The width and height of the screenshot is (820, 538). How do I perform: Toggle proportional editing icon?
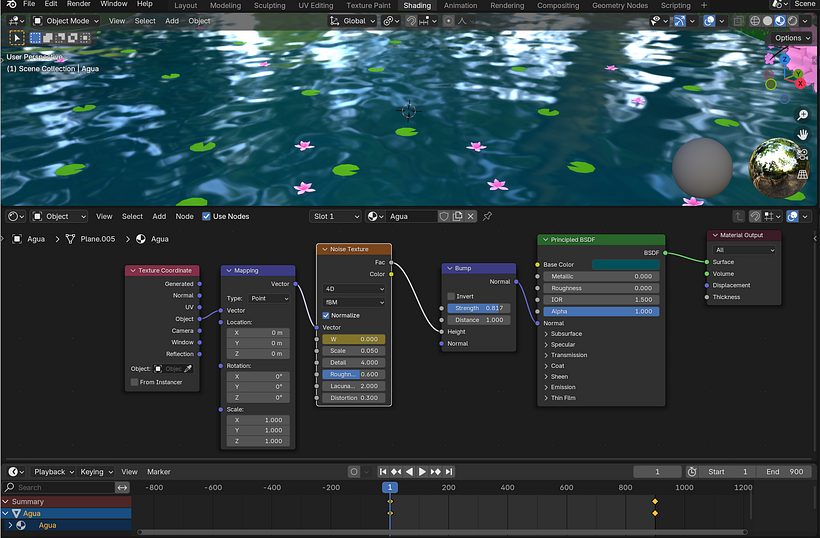coord(448,21)
